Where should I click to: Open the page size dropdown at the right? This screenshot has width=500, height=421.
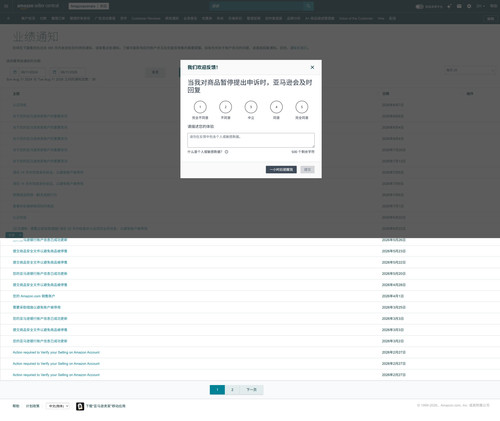470,70
